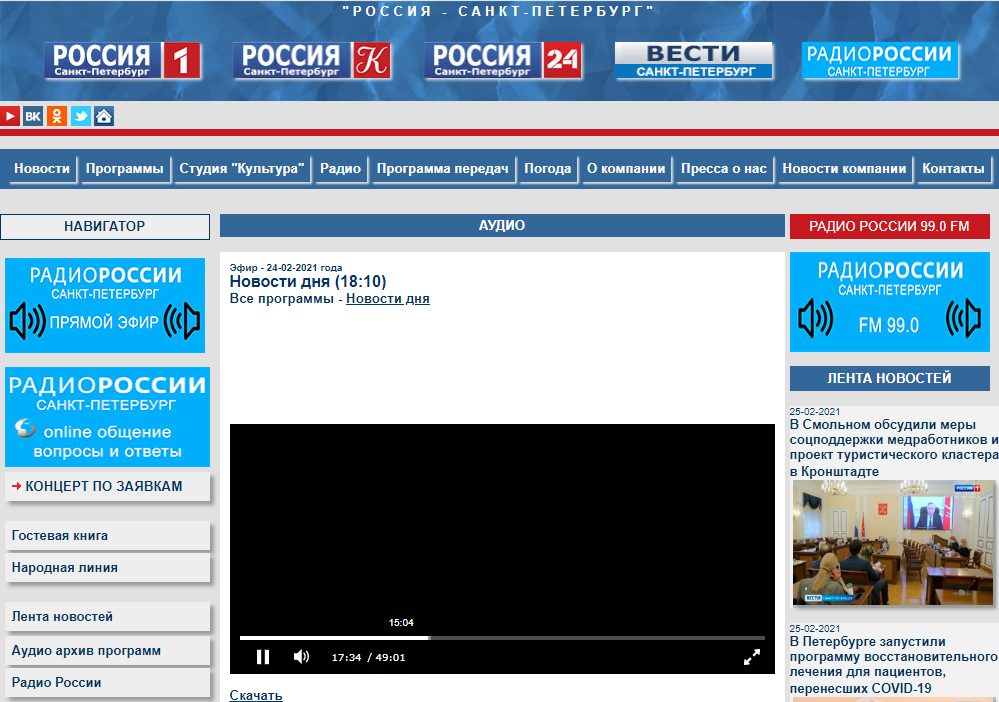Open Радио России sidebar link
The image size is (999, 702).
click(x=107, y=682)
